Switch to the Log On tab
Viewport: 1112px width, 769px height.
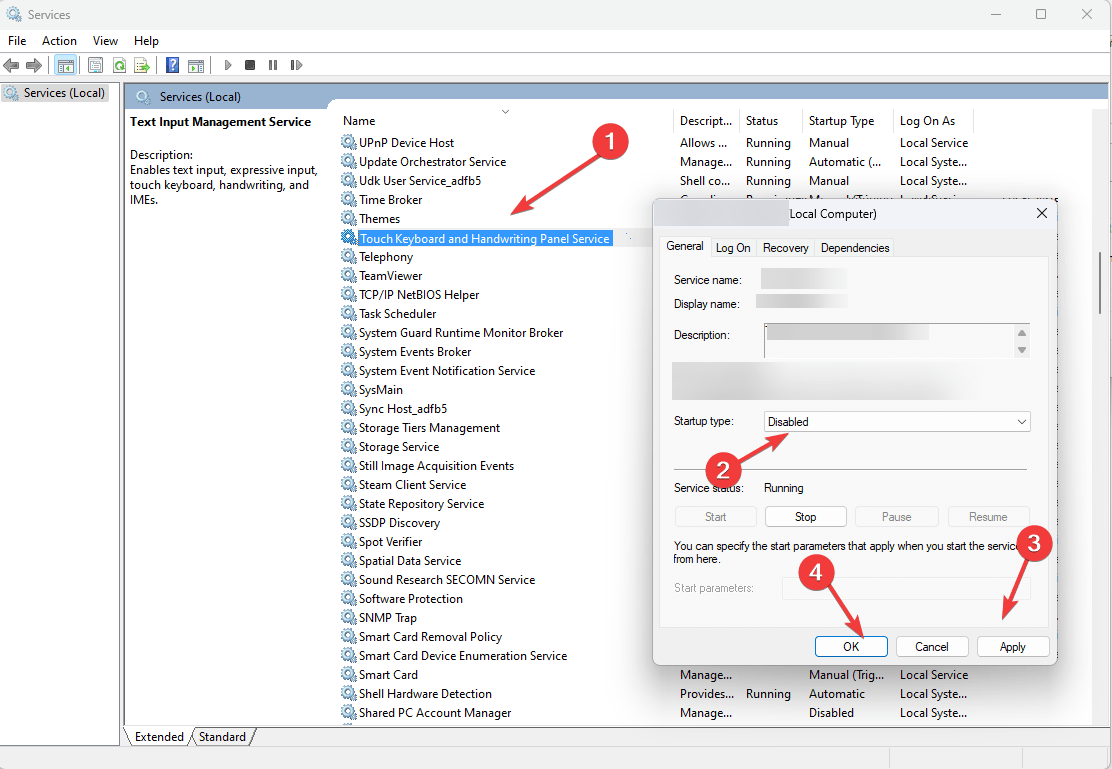coord(733,247)
